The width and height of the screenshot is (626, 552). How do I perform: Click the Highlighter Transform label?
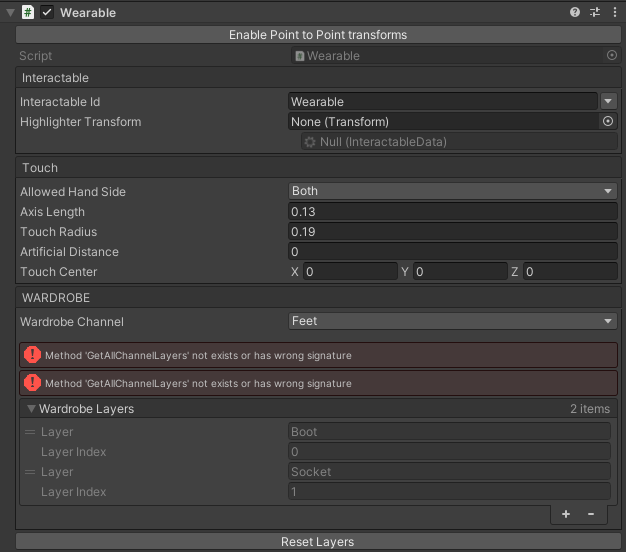tap(80, 122)
